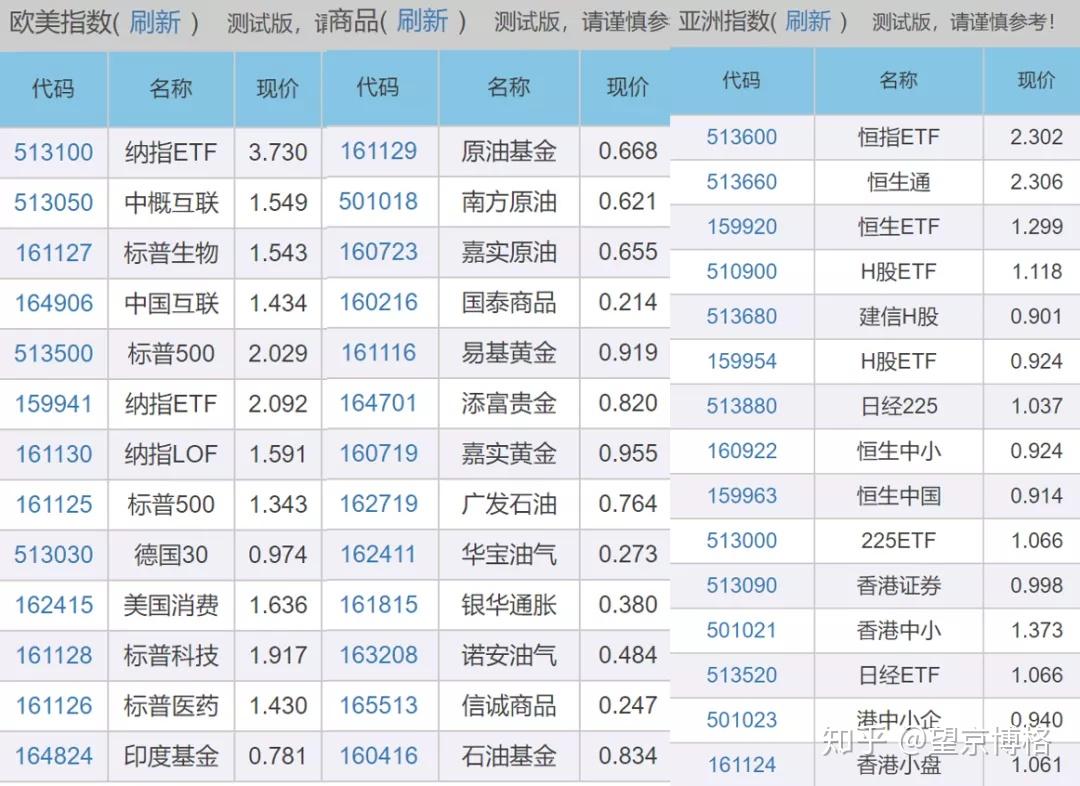The width and height of the screenshot is (1080, 786).
Task: Open fund code 161126 link
Action: click(x=54, y=705)
